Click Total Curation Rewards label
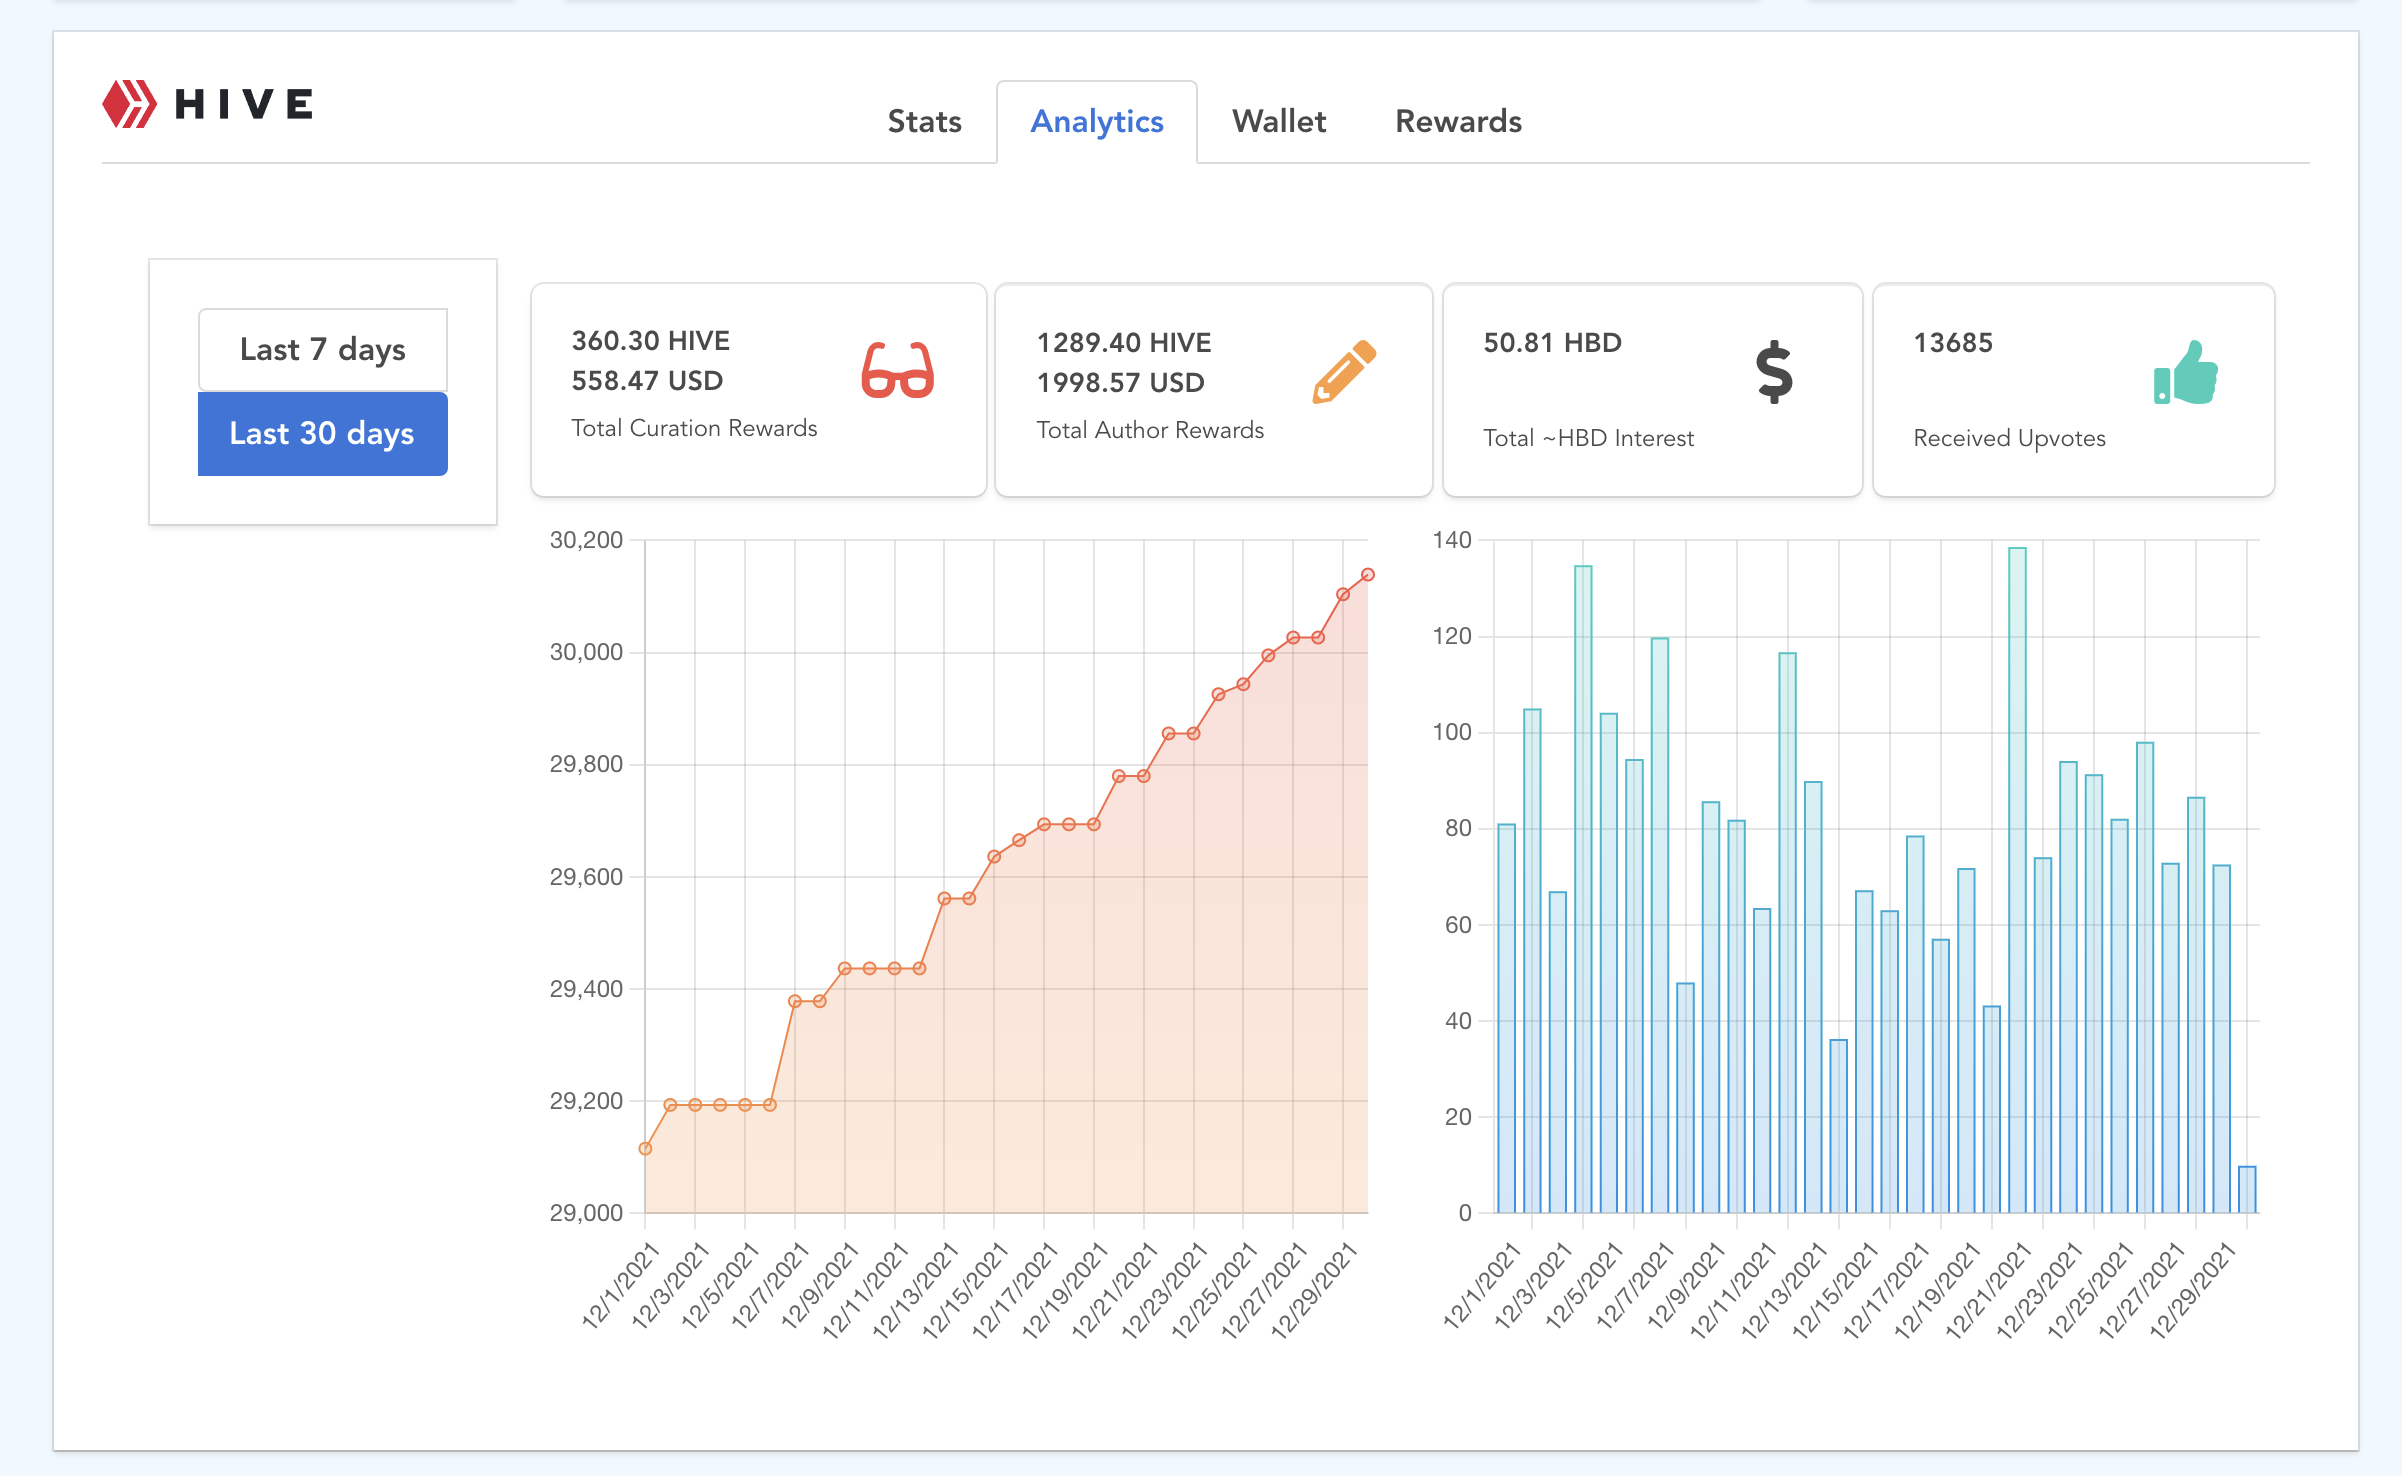The width and height of the screenshot is (2402, 1476). pyautogui.click(x=694, y=428)
